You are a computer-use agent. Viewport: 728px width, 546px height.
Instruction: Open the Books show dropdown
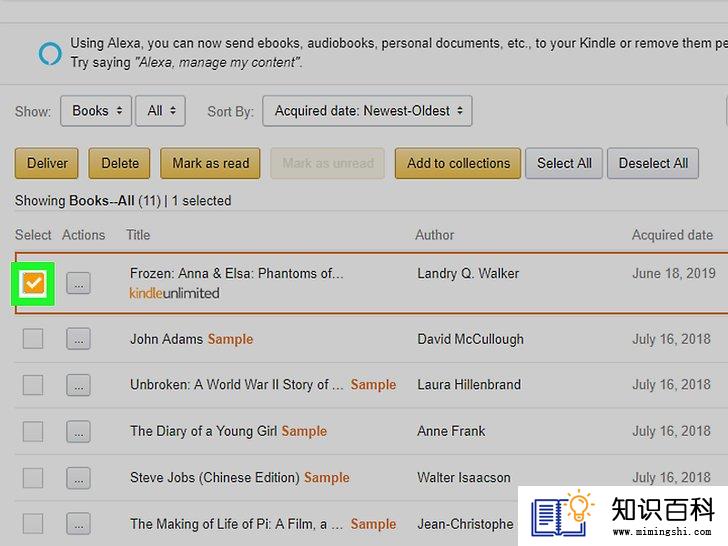click(96, 111)
